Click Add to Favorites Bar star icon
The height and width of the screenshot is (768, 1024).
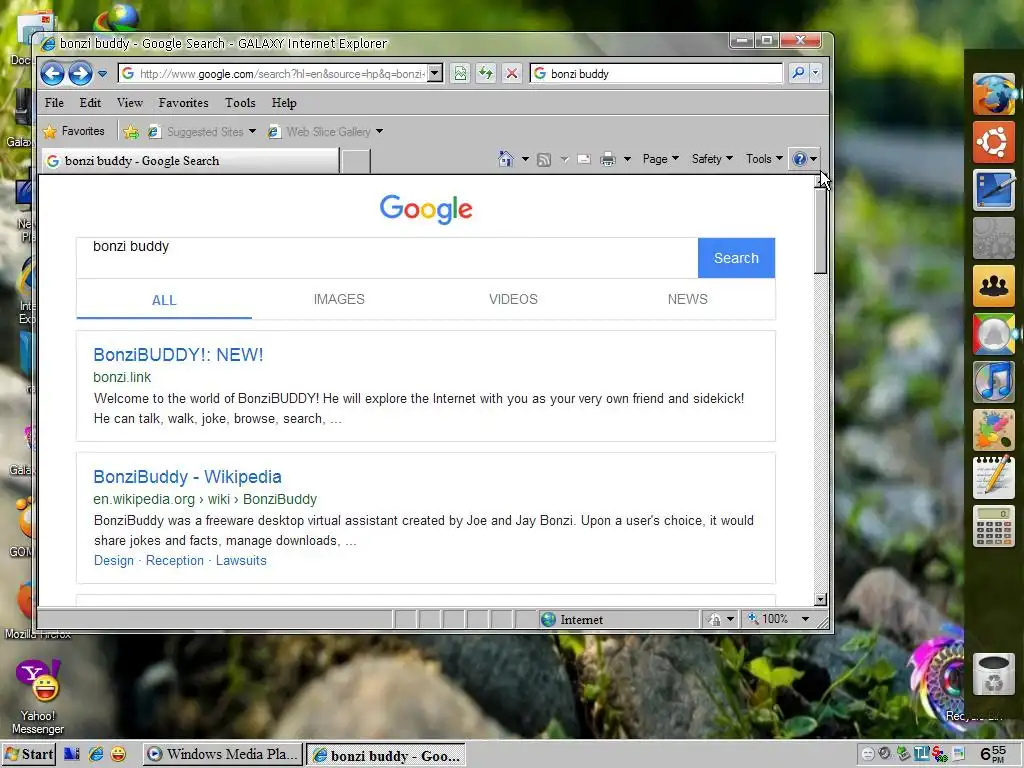tap(131, 132)
